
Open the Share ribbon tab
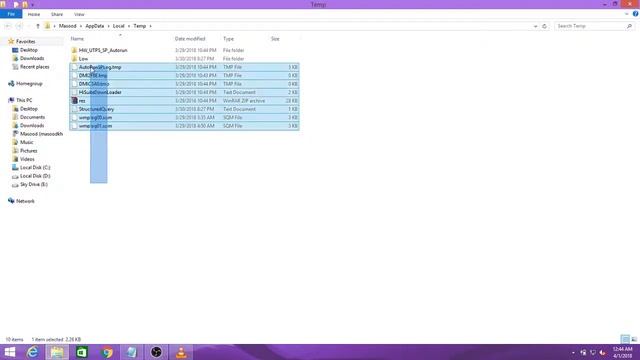click(x=57, y=14)
